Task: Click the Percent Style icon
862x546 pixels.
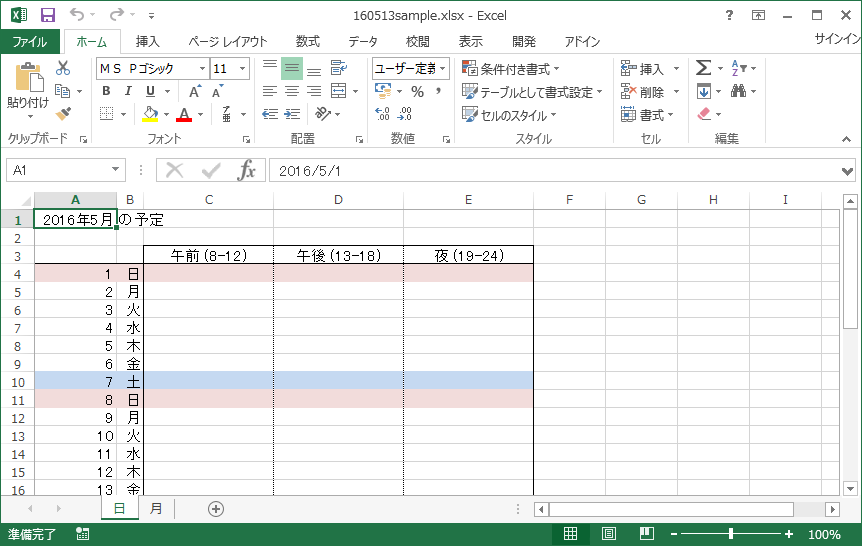Action: 417,91
